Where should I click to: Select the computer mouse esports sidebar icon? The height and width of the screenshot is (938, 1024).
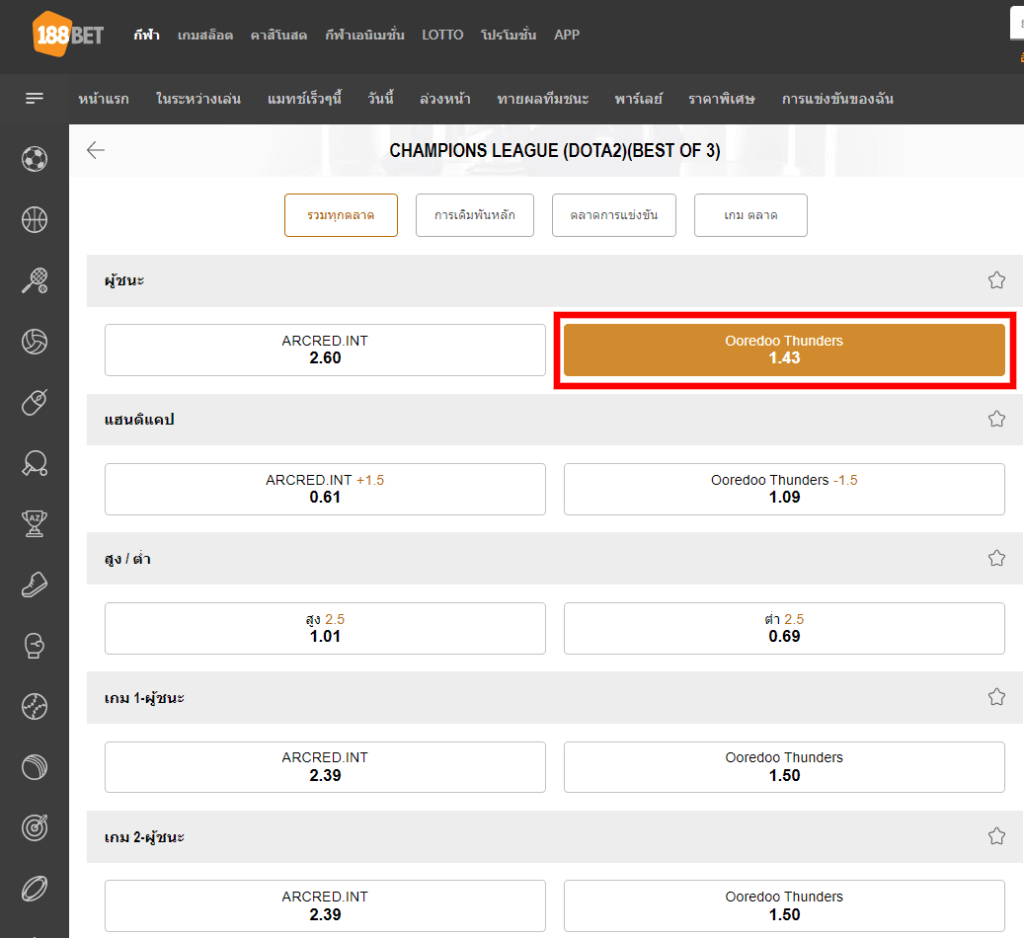(34, 402)
